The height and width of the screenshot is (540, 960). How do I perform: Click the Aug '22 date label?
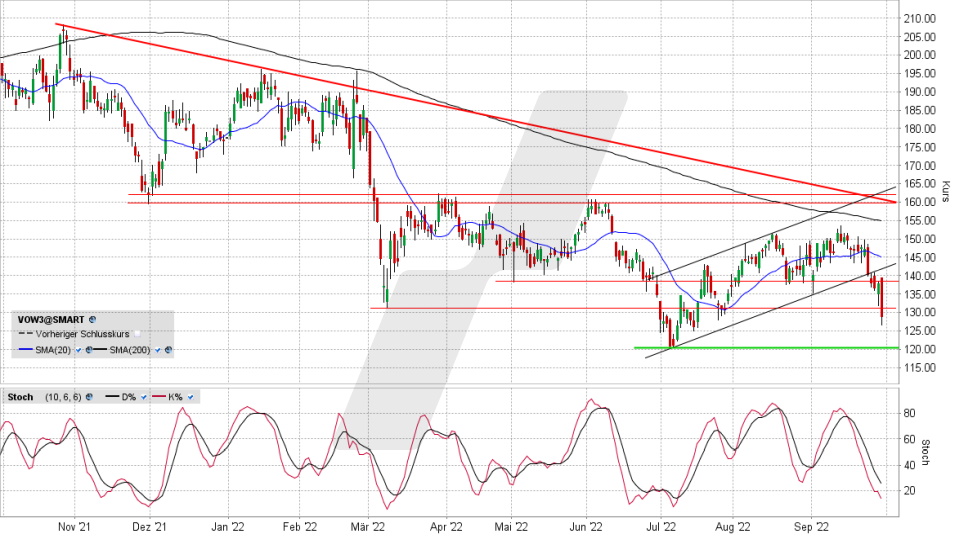(x=733, y=527)
